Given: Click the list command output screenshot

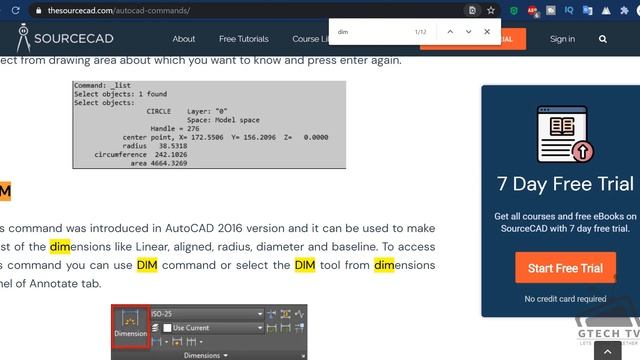Looking at the screenshot, I should point(209,124).
